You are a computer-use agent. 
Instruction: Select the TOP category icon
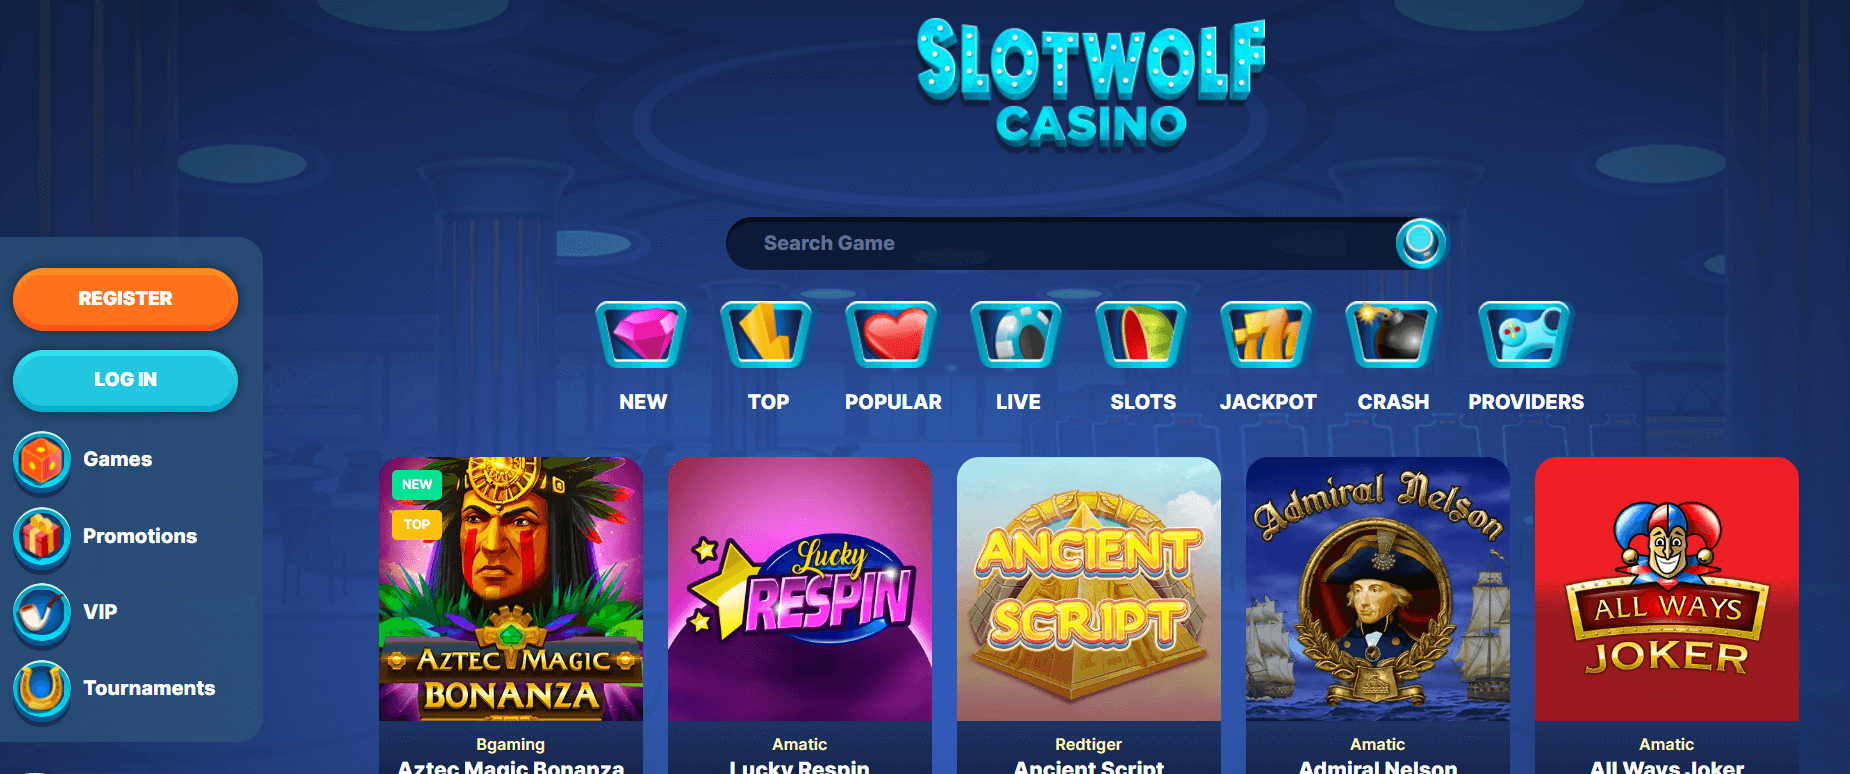[x=767, y=334]
